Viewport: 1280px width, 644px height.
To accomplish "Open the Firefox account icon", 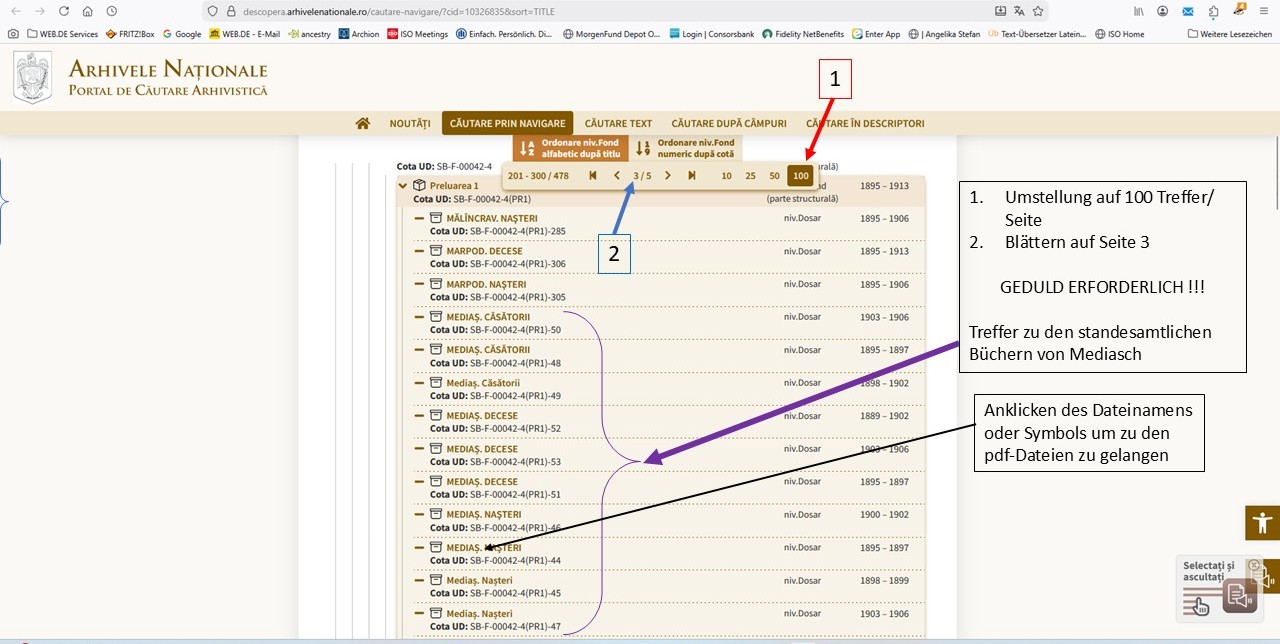I will coord(1163,11).
